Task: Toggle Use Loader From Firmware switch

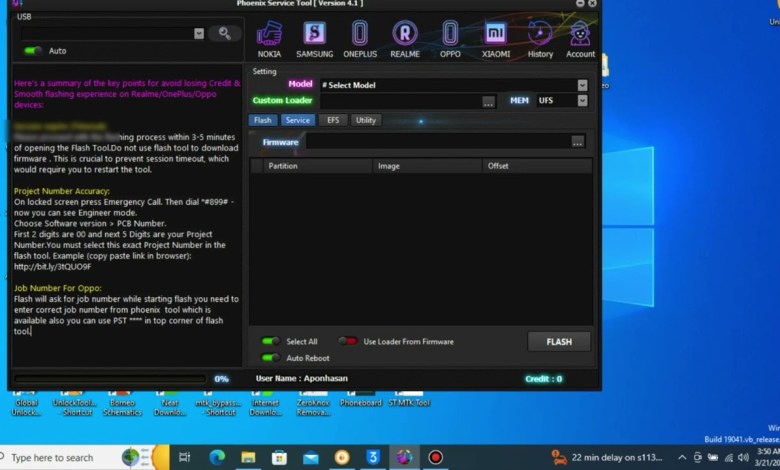Action: [x=348, y=341]
